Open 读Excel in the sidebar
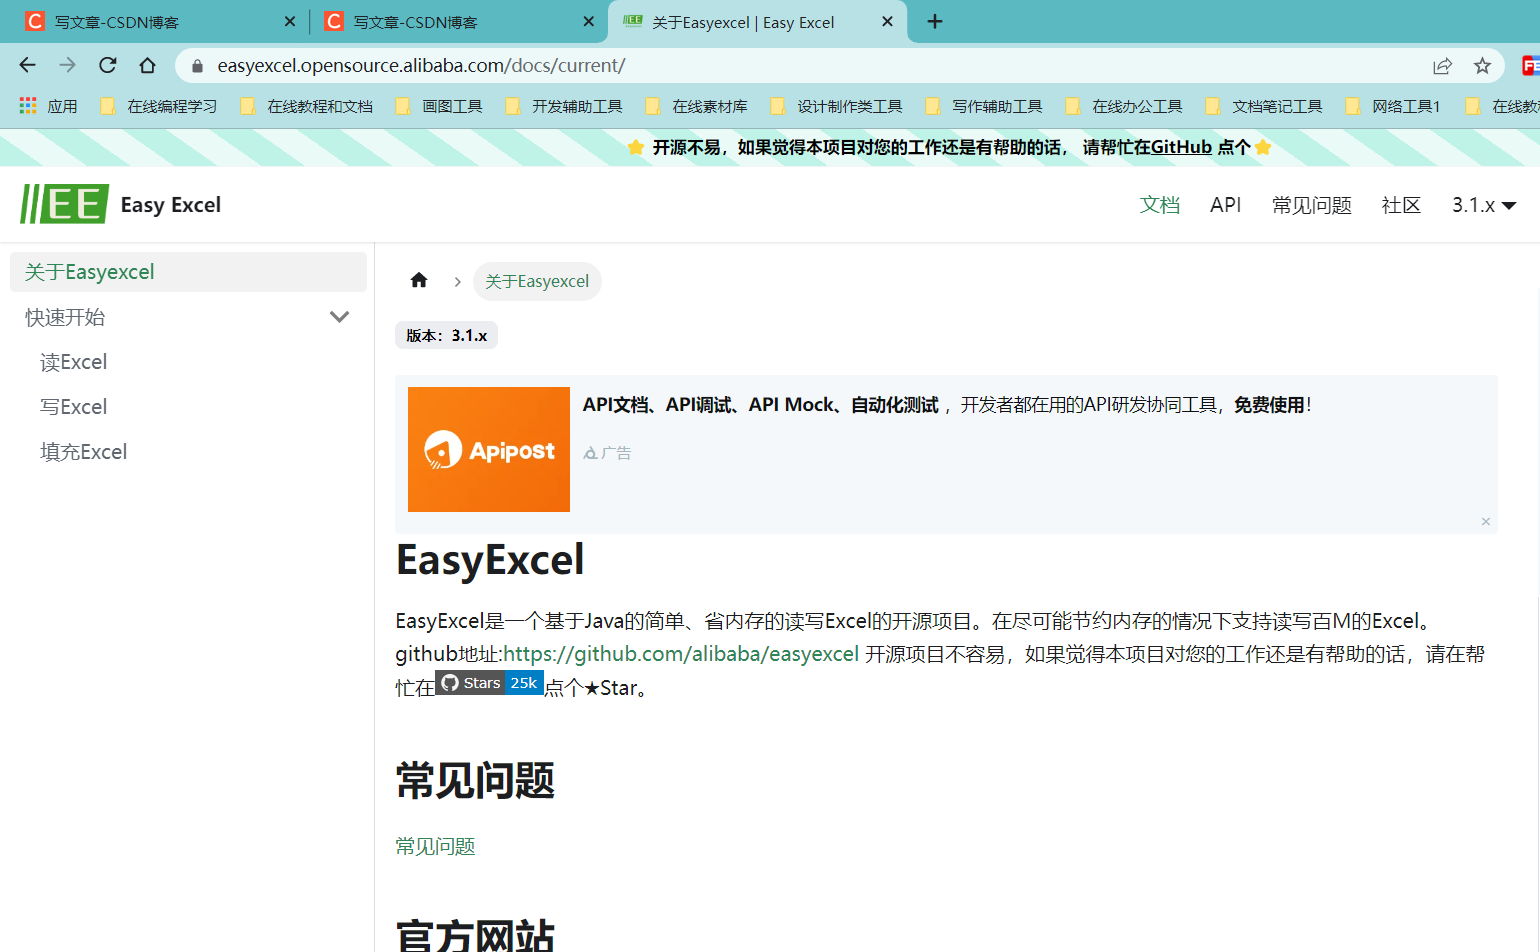Viewport: 1540px width, 952px height. click(73, 362)
